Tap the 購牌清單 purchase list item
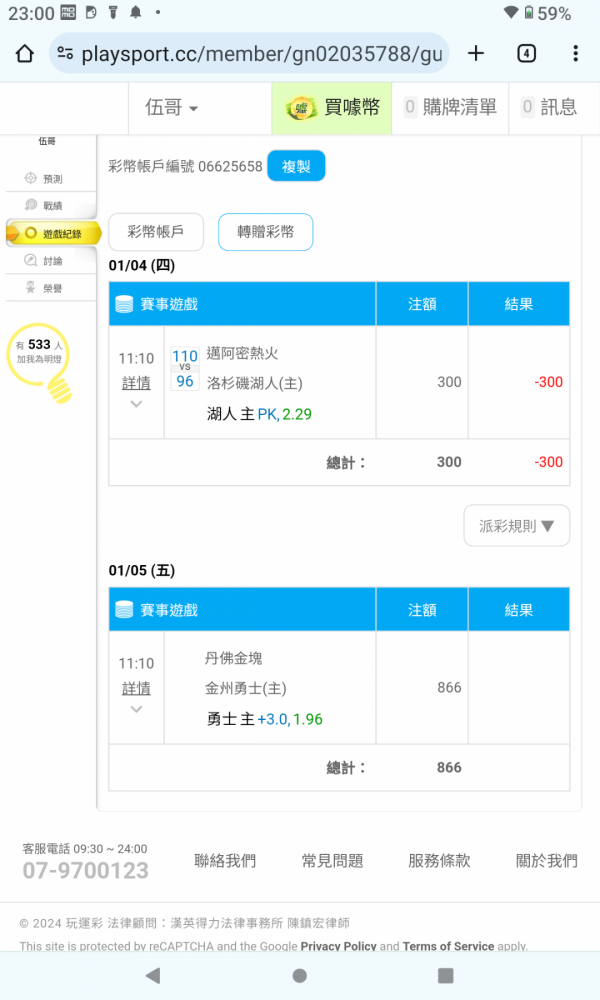 click(450, 108)
